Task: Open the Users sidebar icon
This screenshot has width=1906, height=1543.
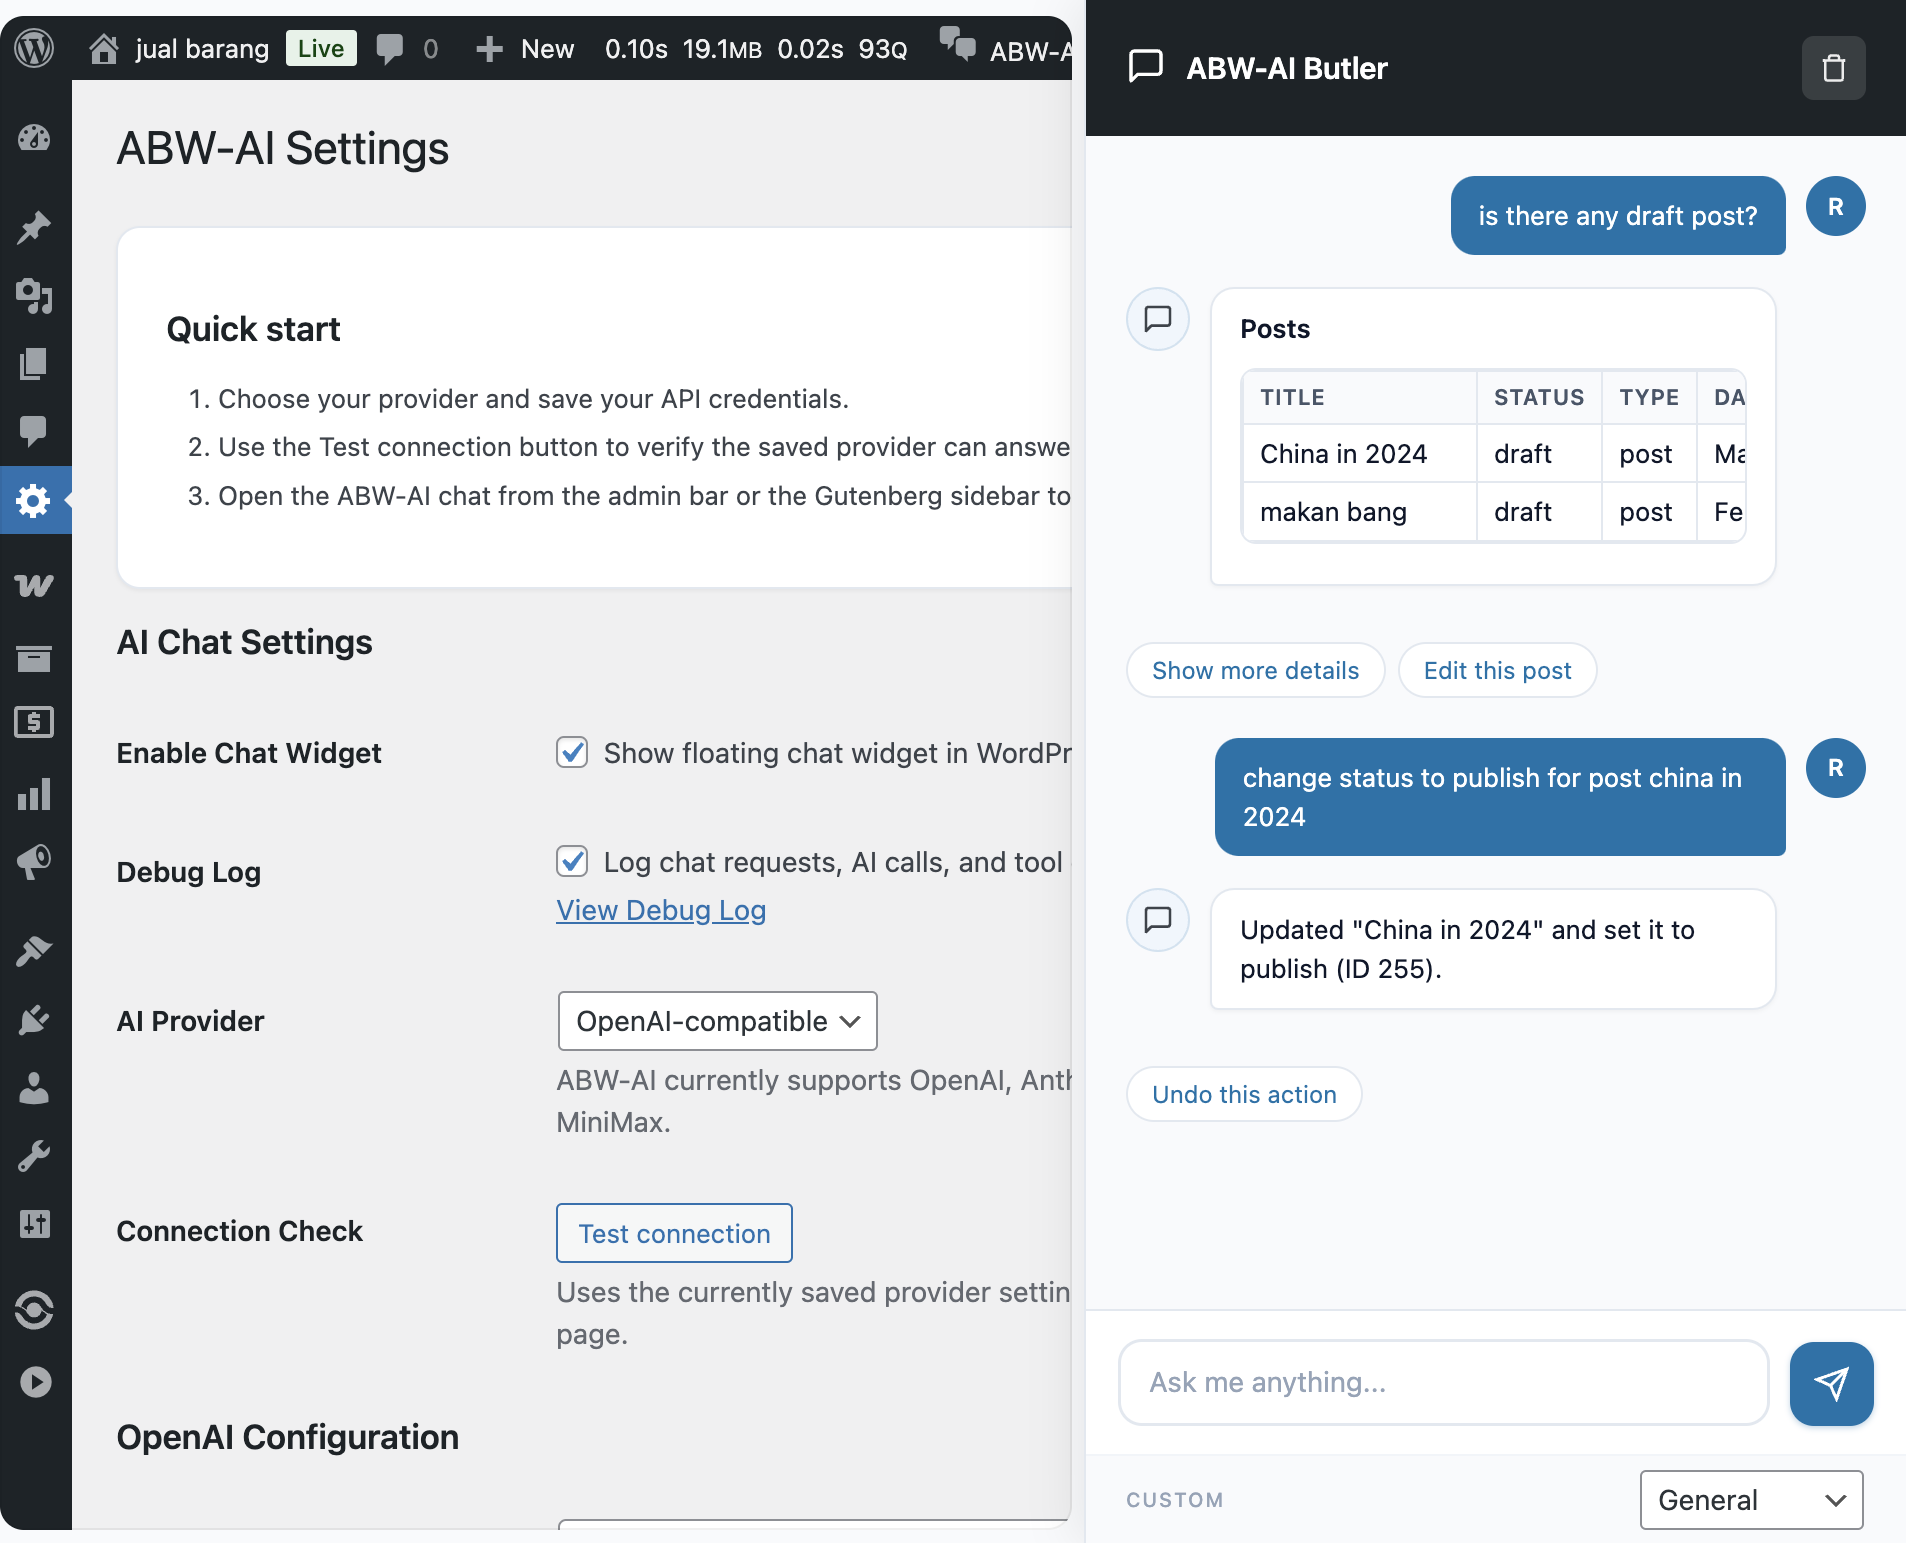Action: (35, 1088)
